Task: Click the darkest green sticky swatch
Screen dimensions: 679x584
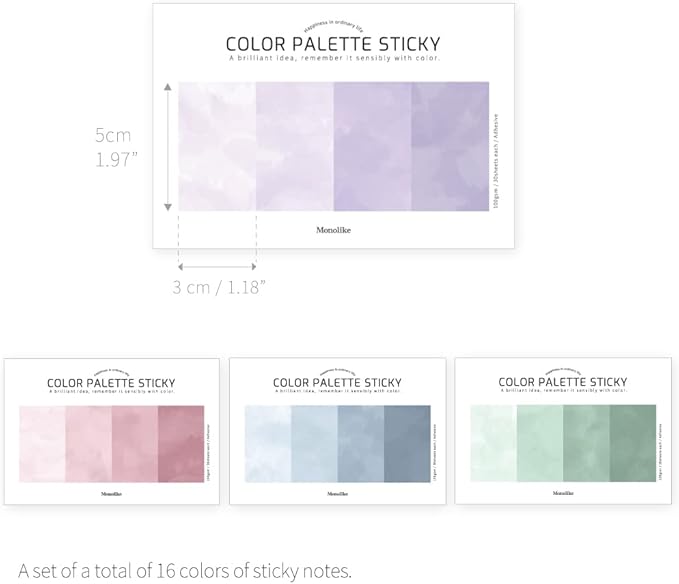Action: pos(633,444)
